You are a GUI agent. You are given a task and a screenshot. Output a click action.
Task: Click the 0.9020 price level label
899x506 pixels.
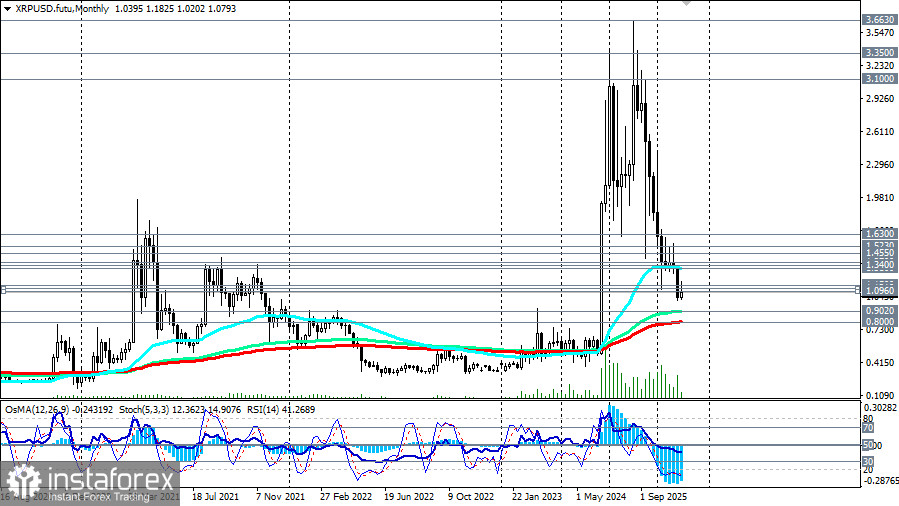coord(880,310)
